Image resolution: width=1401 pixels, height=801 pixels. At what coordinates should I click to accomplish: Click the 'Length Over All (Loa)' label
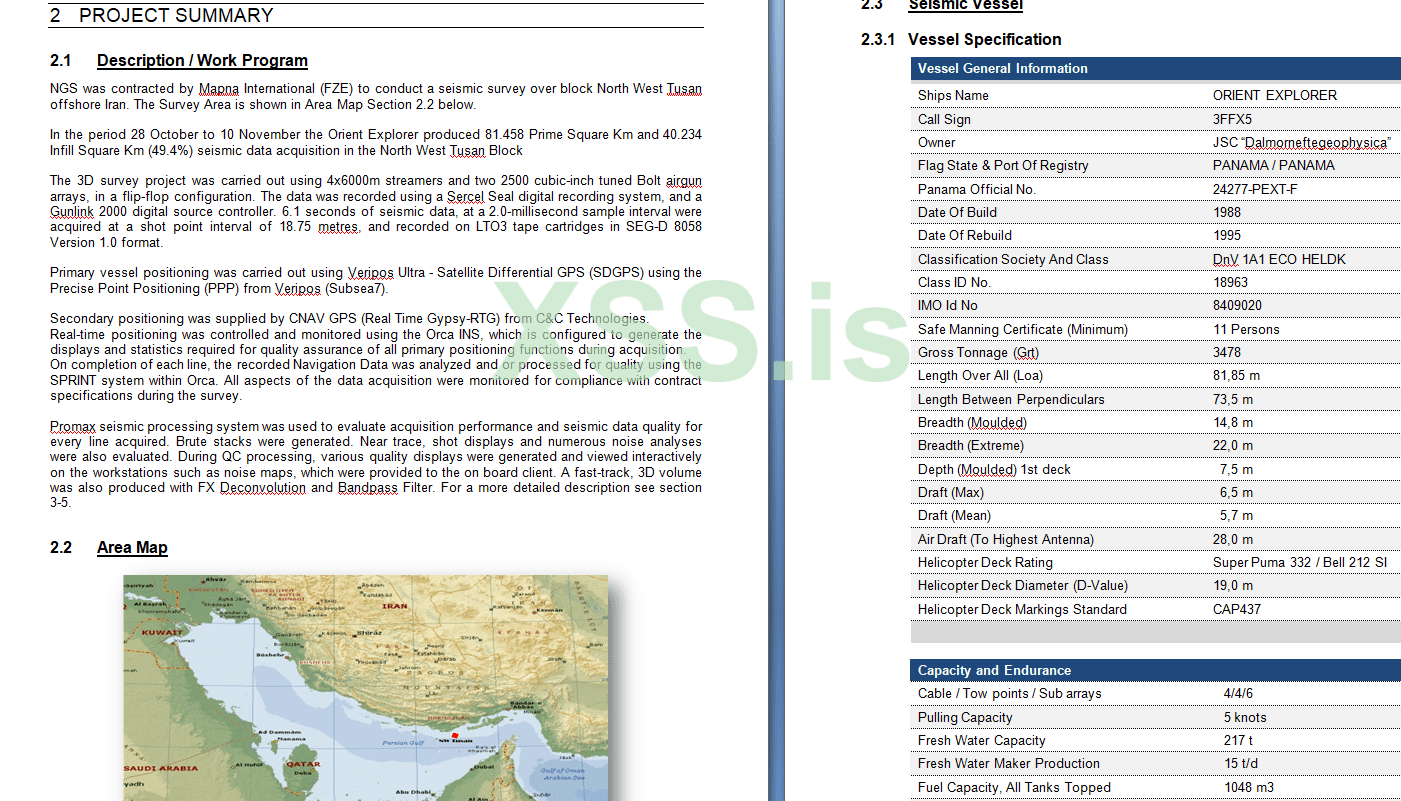point(980,375)
